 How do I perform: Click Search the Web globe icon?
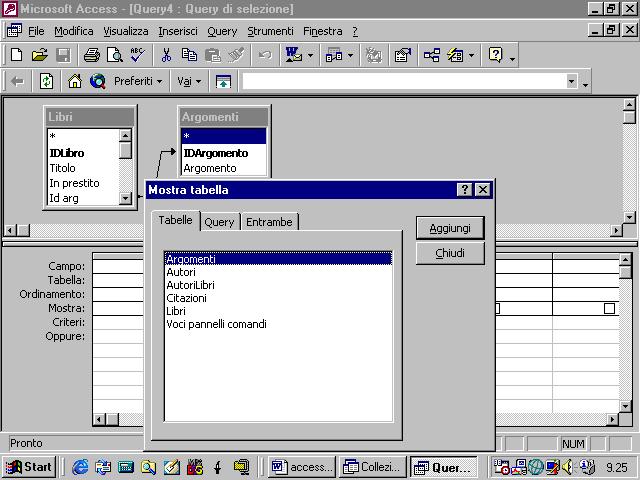click(98, 81)
